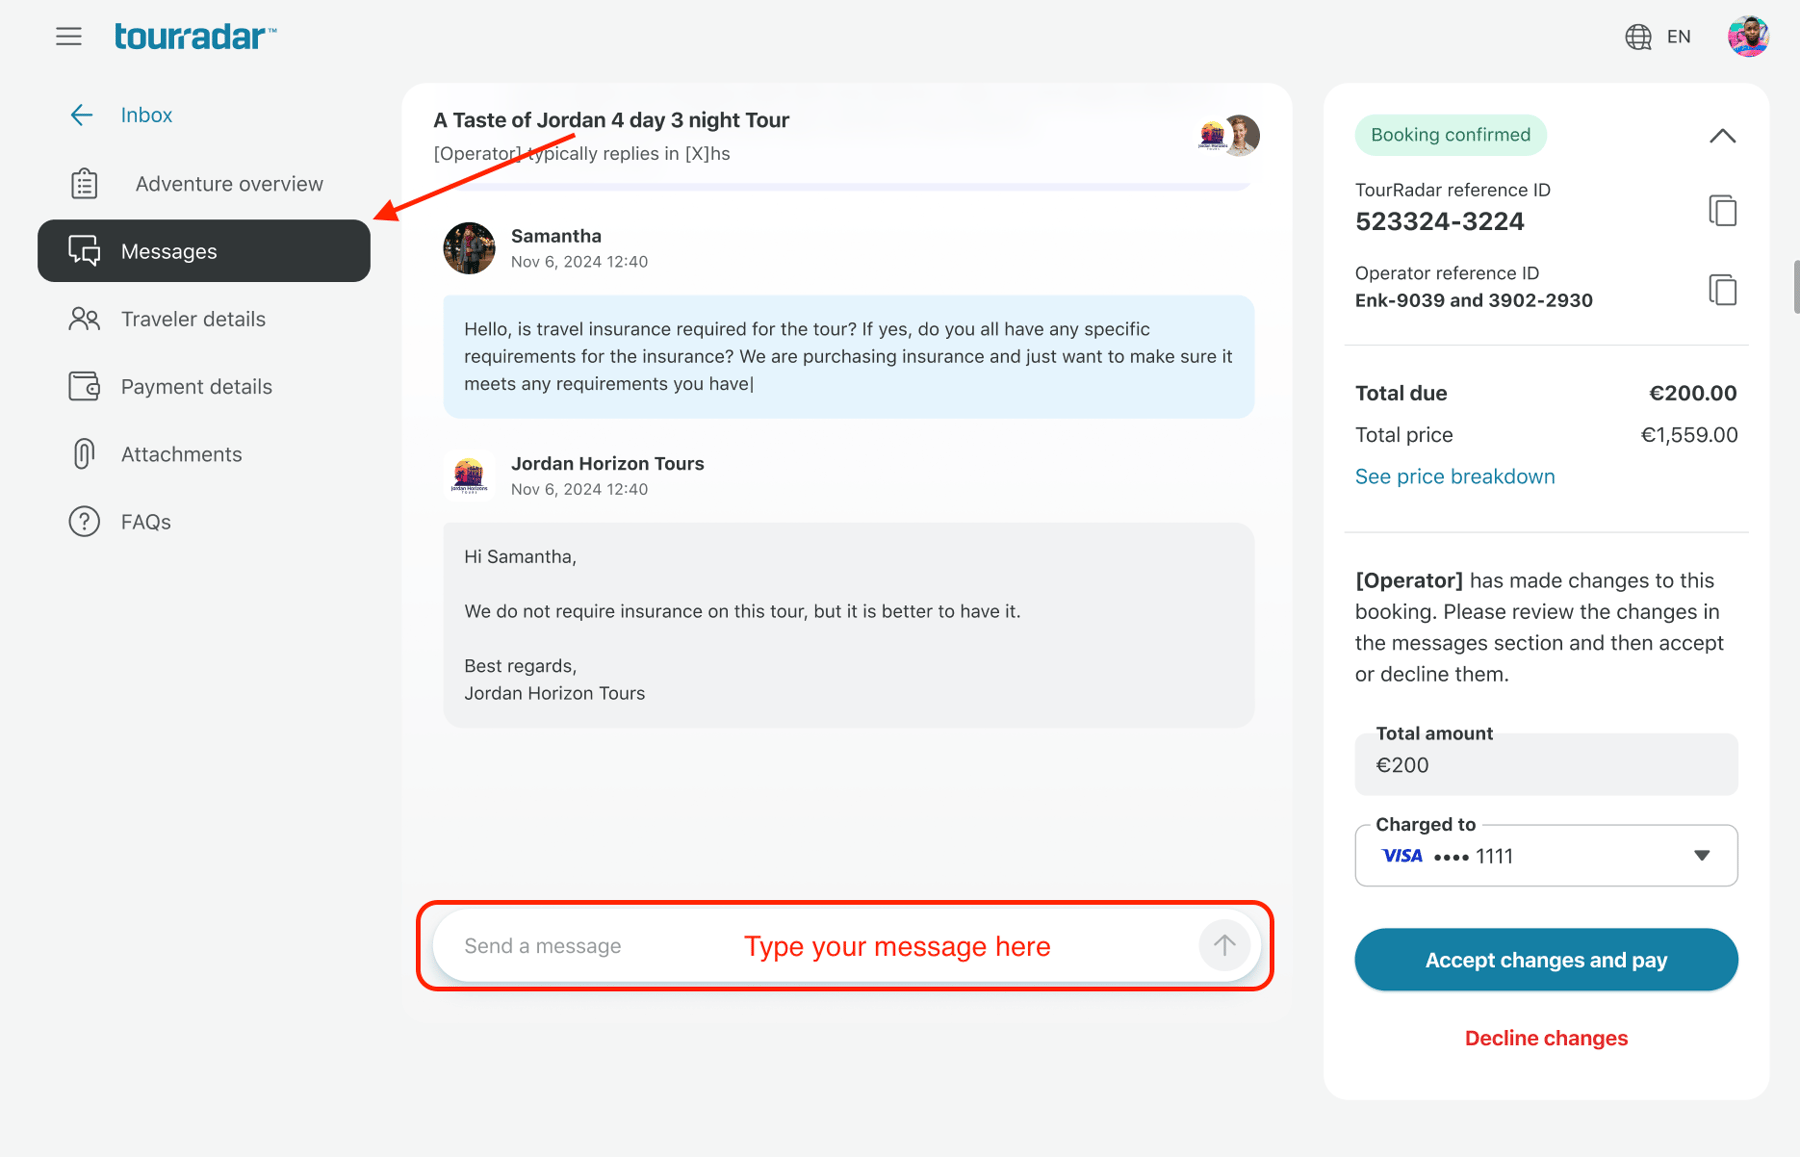Screen dimensions: 1800x1157
Task: Open the FAQs question mark icon
Action: [84, 521]
